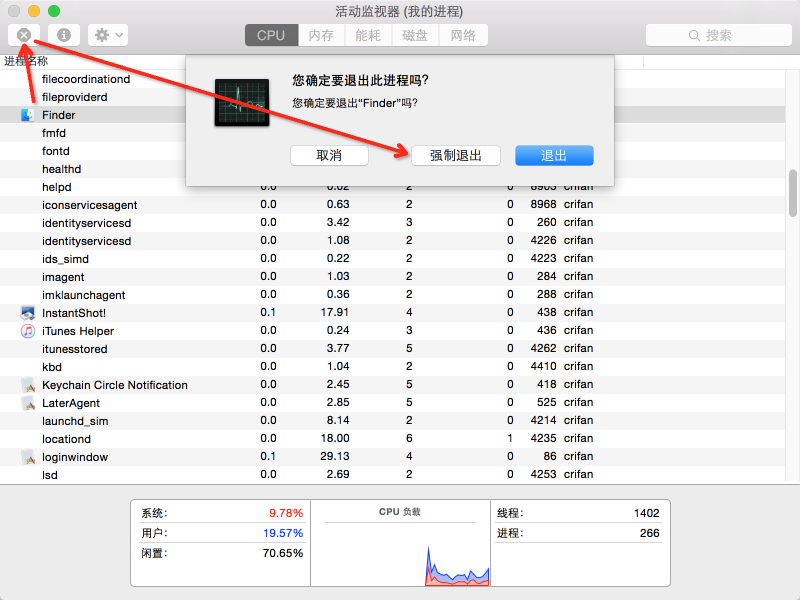Image resolution: width=800 pixels, height=600 pixels.
Task: Switch to the 磁盘 tab
Action: pos(415,35)
